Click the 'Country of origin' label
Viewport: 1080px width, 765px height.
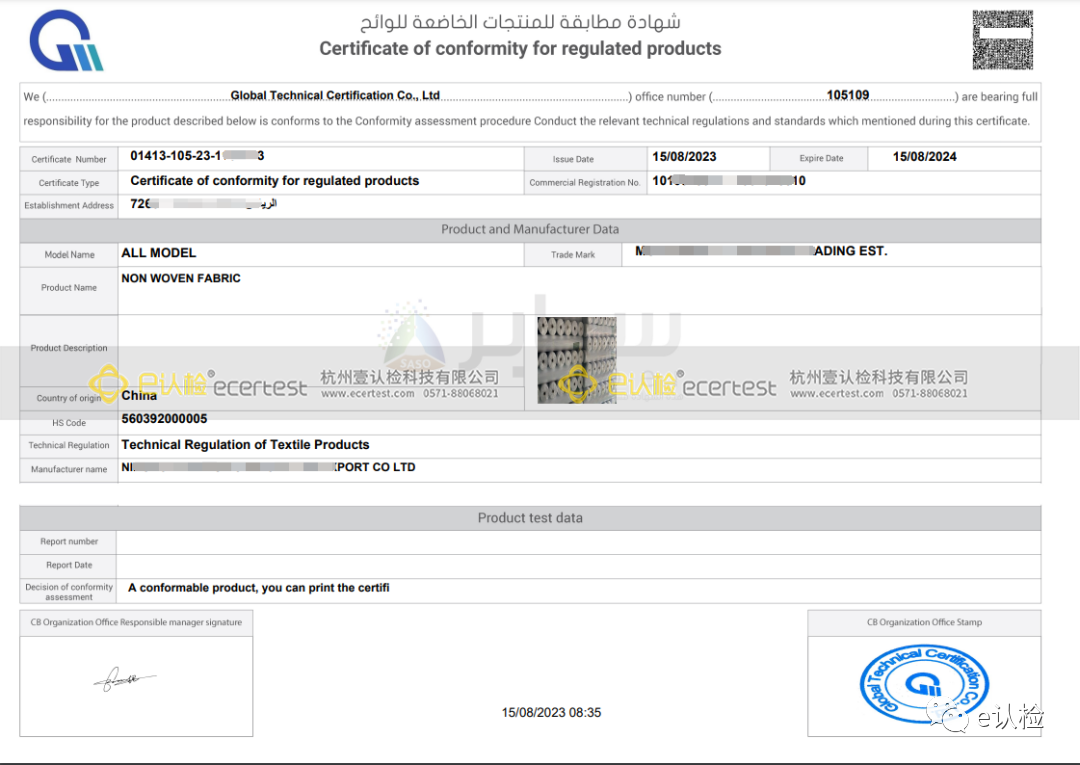(69, 398)
